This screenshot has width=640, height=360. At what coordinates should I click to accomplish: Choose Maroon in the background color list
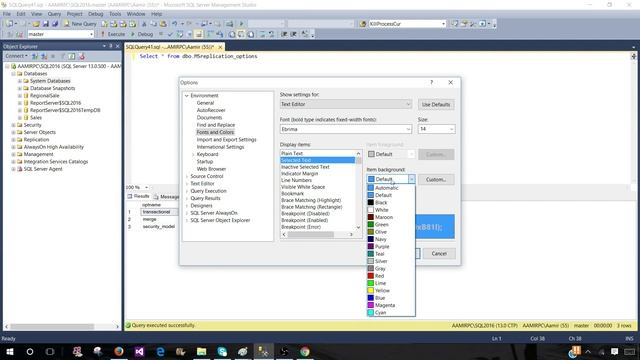point(391,218)
